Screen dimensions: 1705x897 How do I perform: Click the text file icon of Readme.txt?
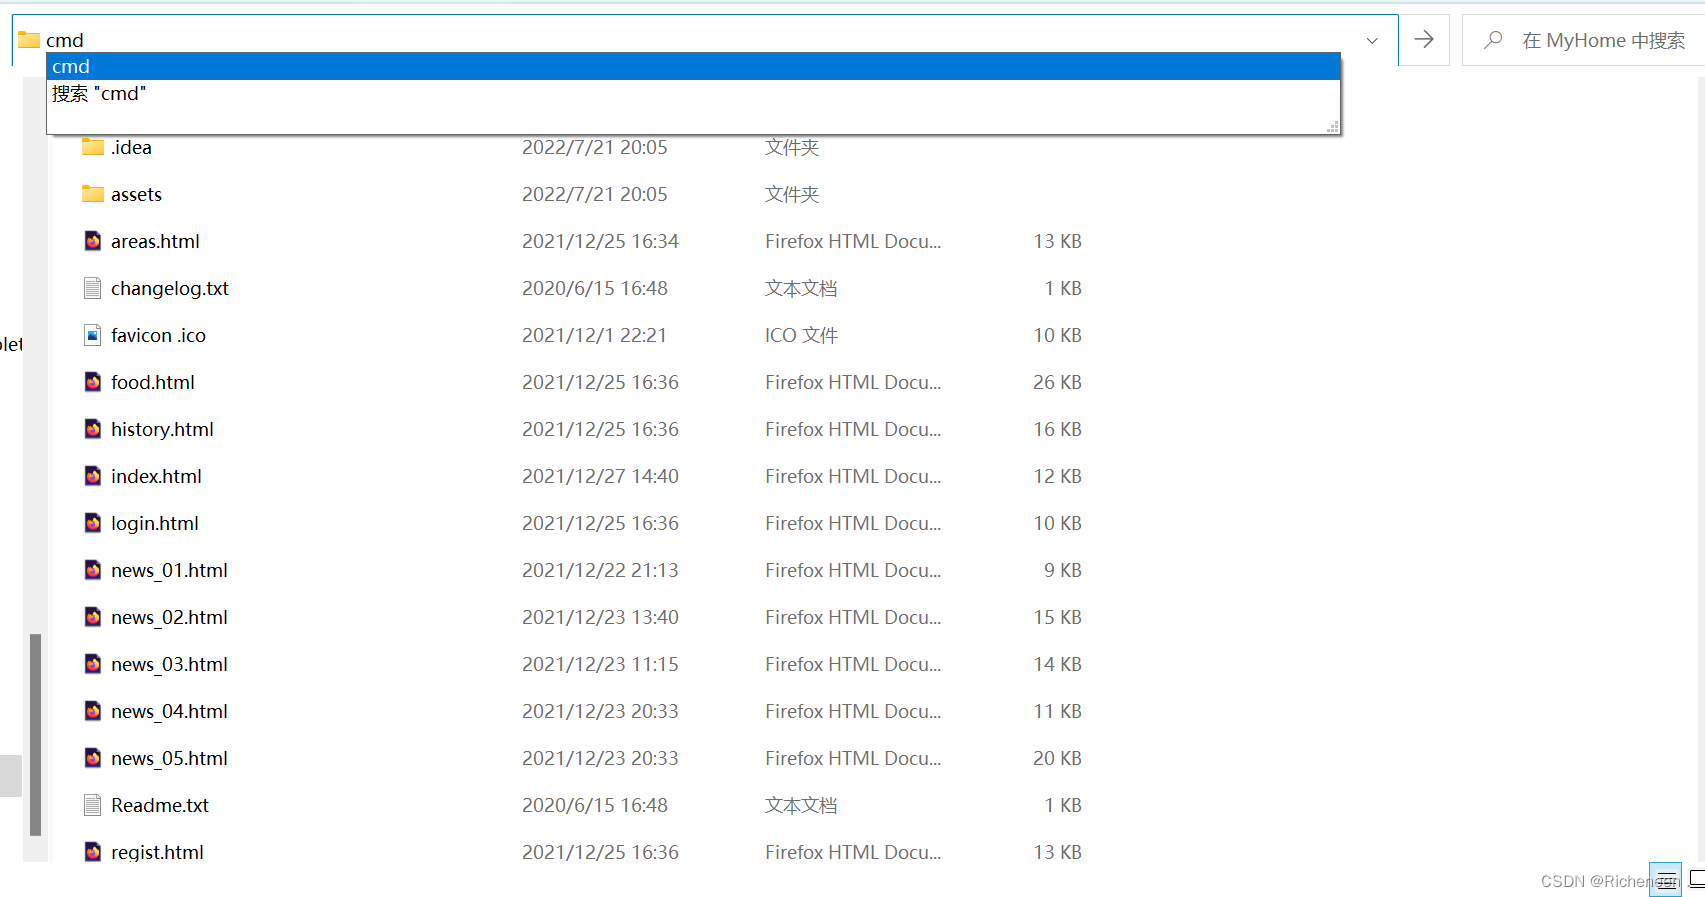(x=93, y=805)
